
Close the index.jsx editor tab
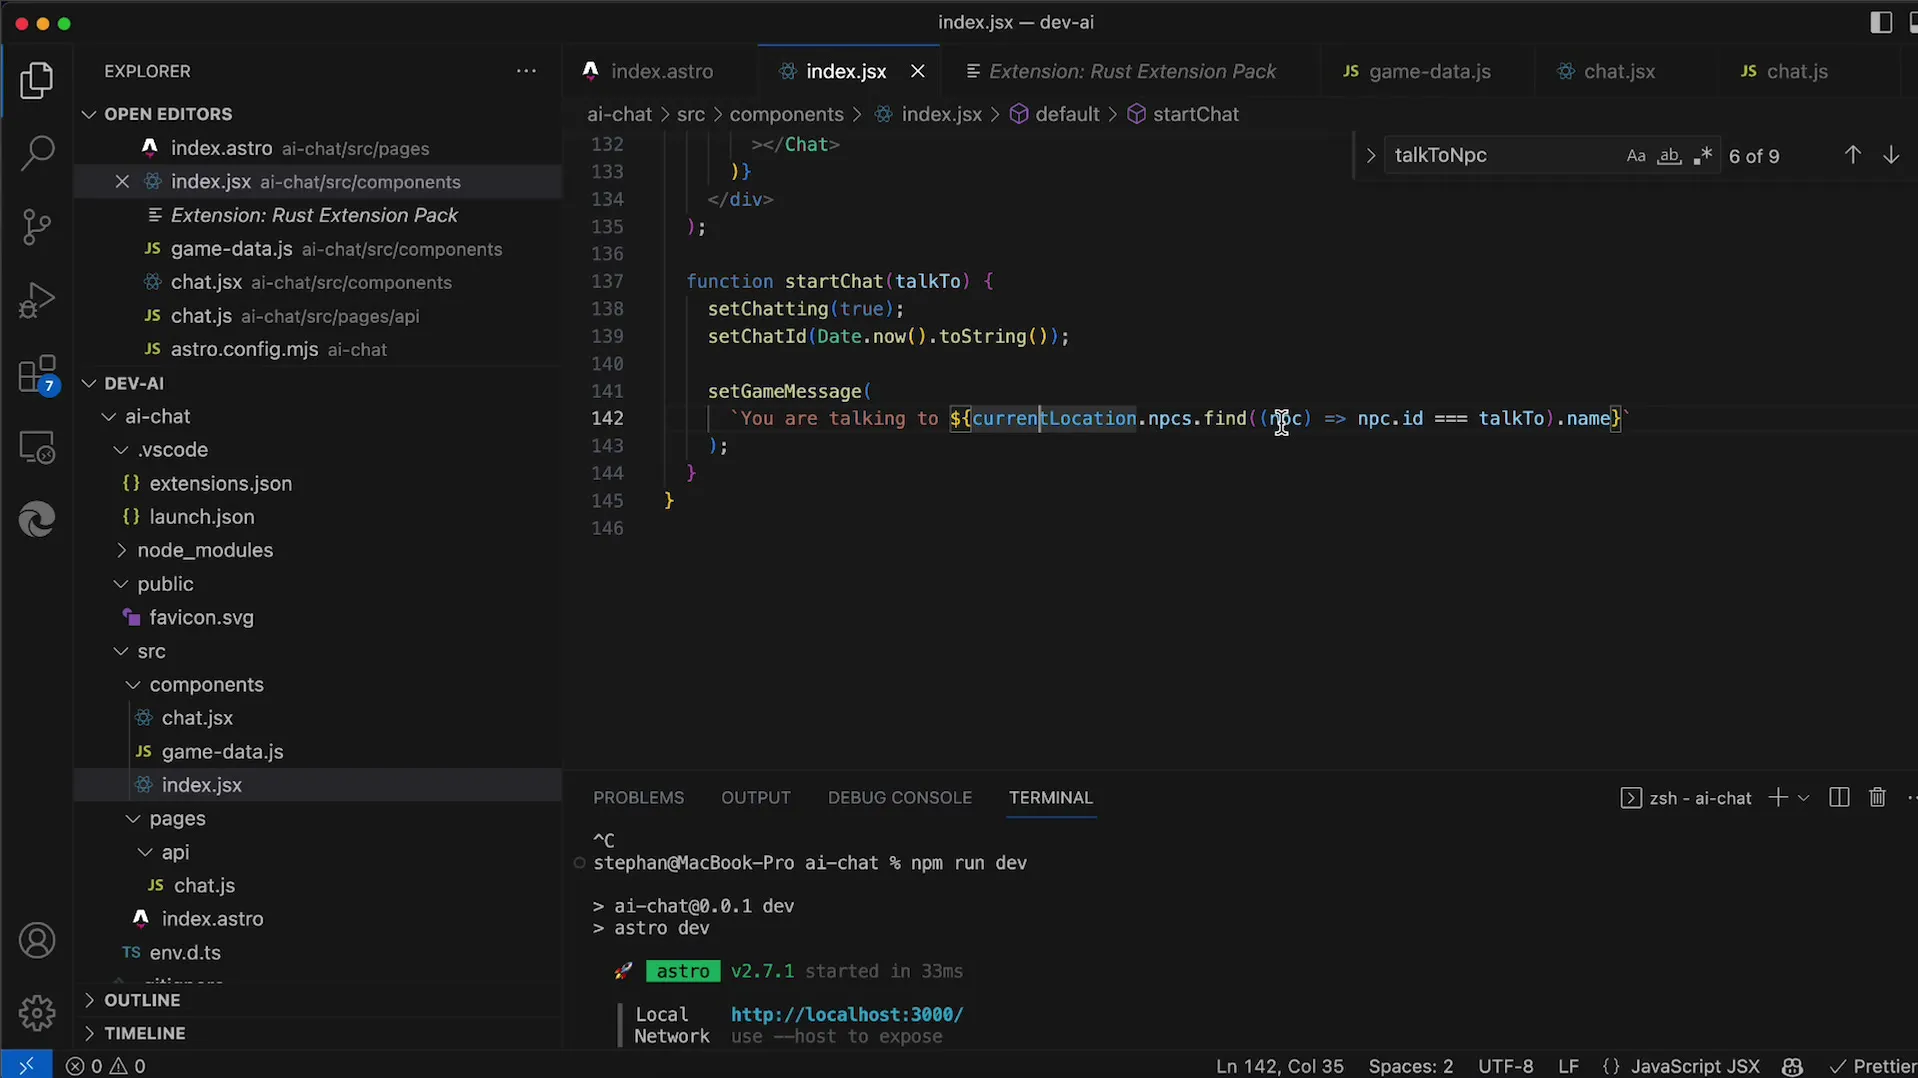(917, 71)
